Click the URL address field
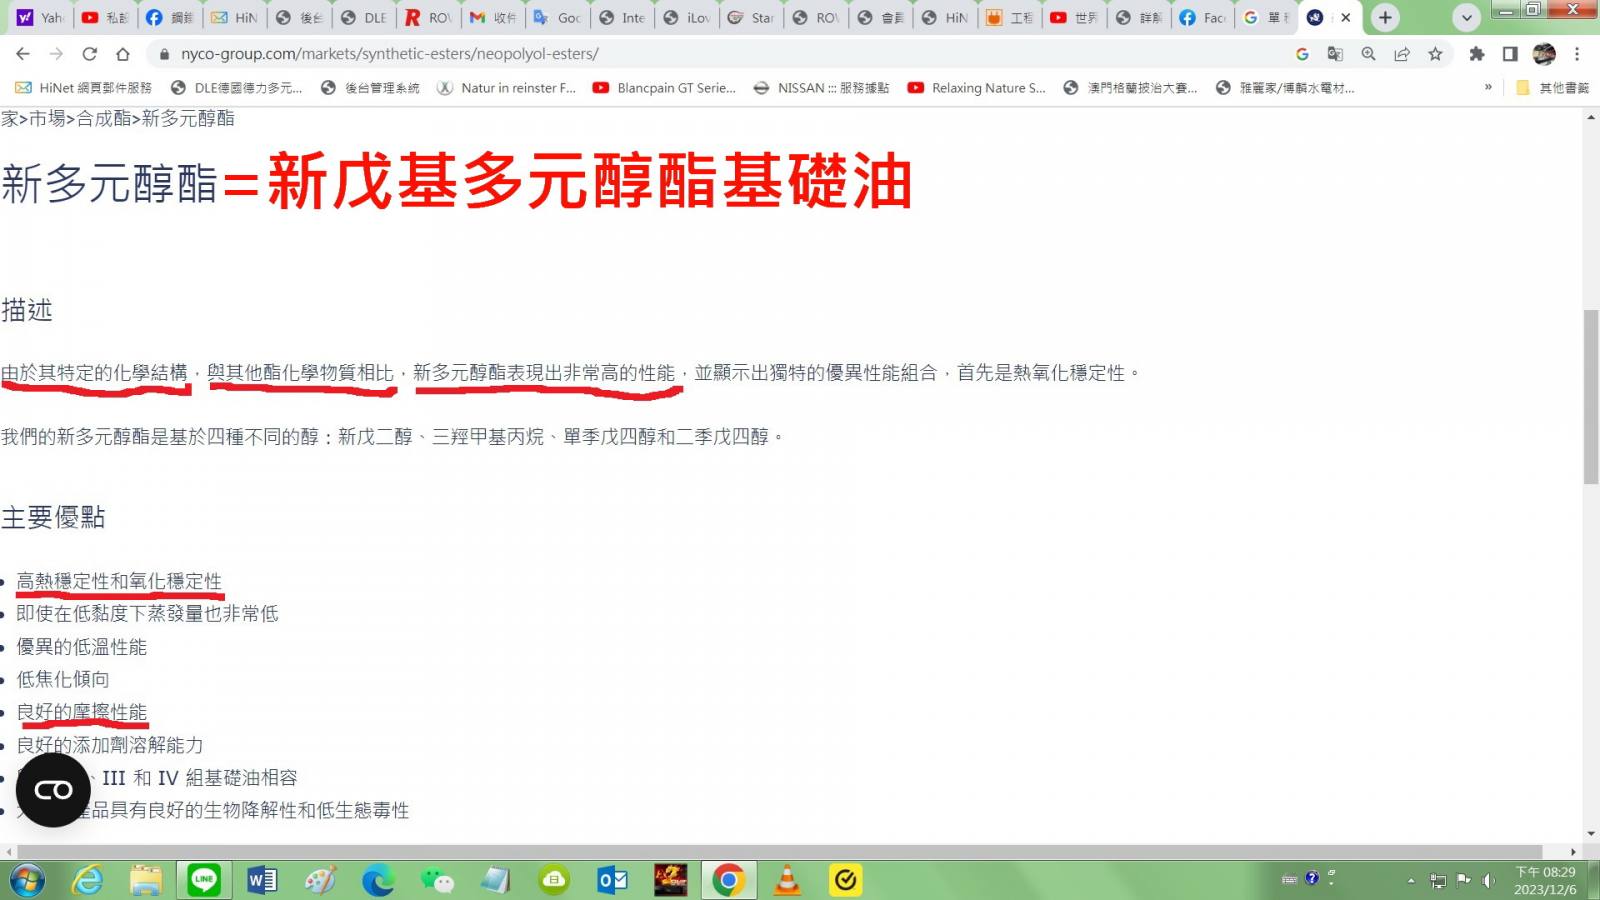 tap(700, 54)
